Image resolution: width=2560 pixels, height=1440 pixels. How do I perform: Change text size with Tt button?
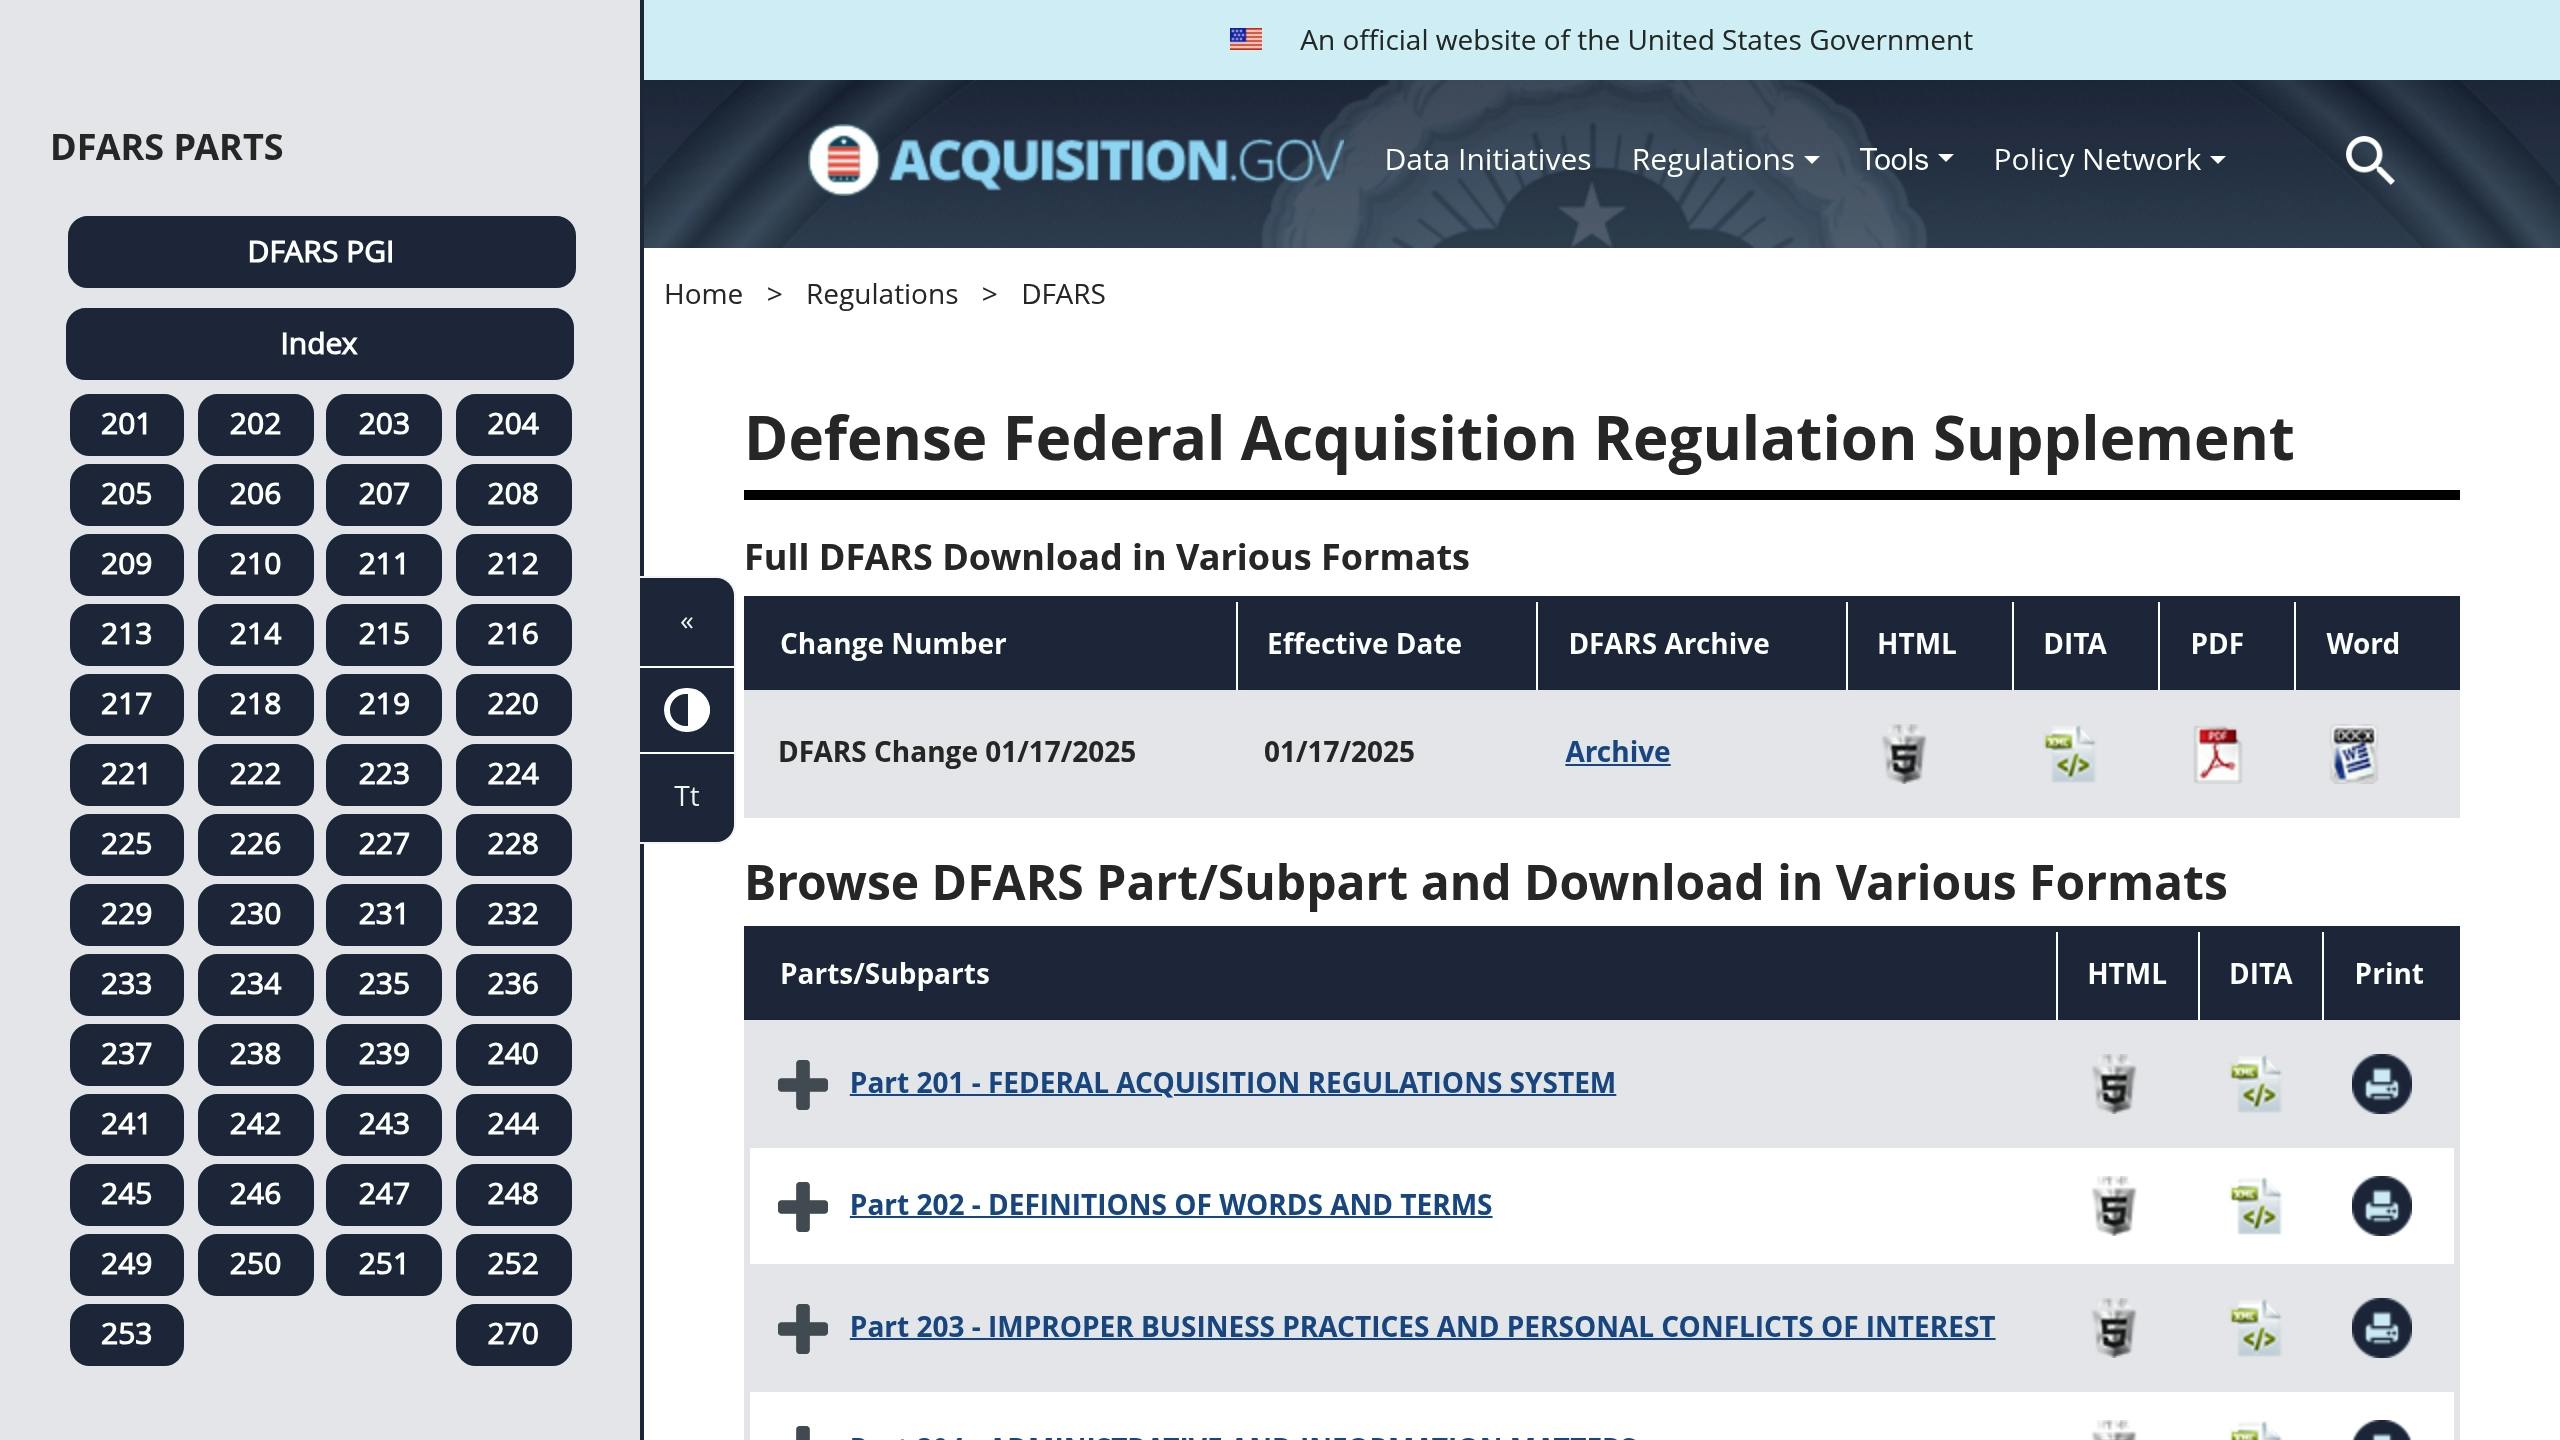pyautogui.click(x=687, y=797)
